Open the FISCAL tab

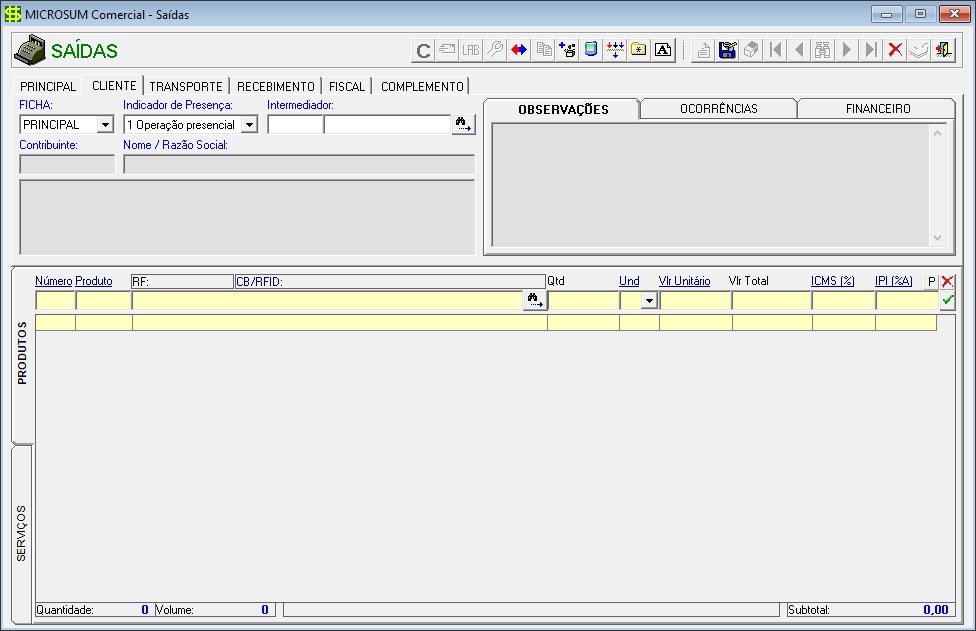(x=347, y=87)
